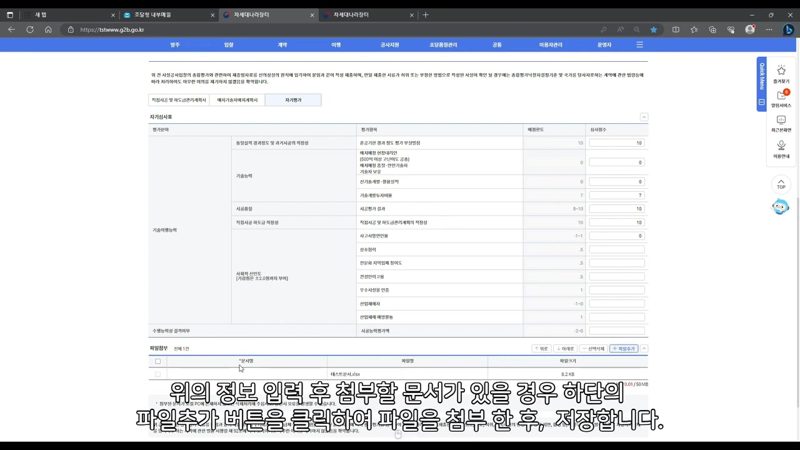Open read aloud icon in address bar

click(620, 30)
